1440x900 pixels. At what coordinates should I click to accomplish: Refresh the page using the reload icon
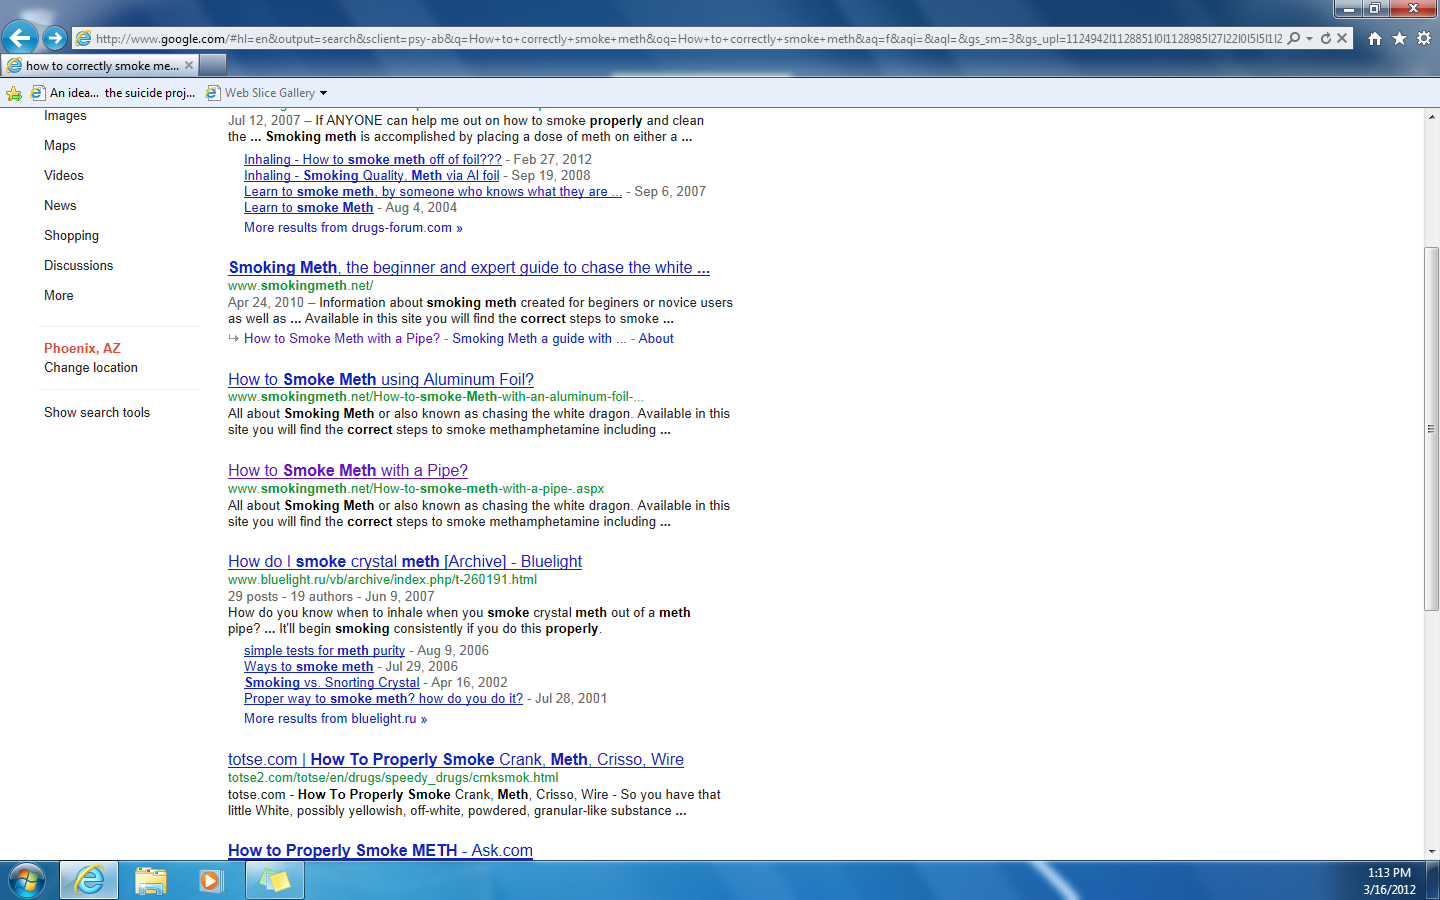[x=1326, y=38]
